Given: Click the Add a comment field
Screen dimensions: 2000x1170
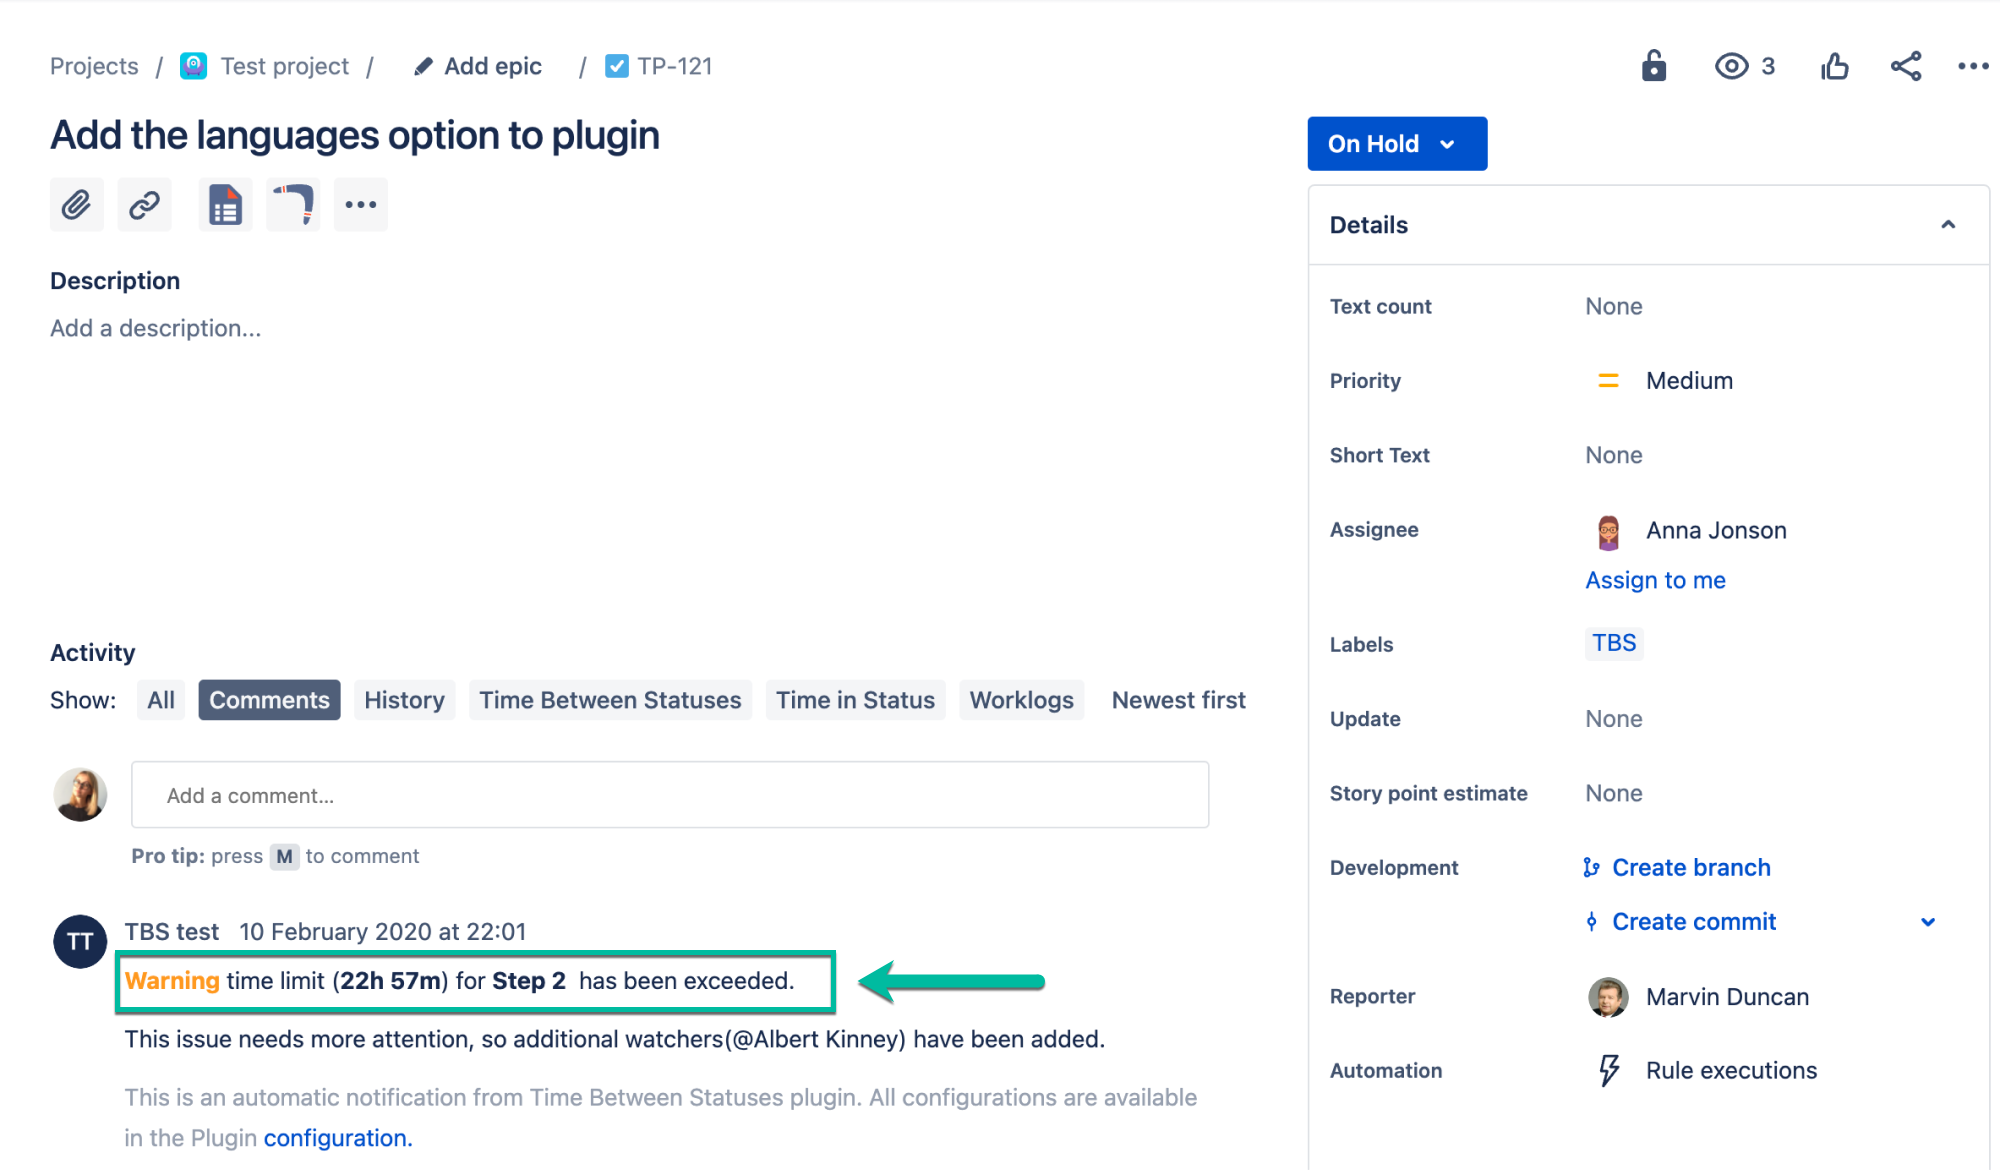Looking at the screenshot, I should pos(670,795).
